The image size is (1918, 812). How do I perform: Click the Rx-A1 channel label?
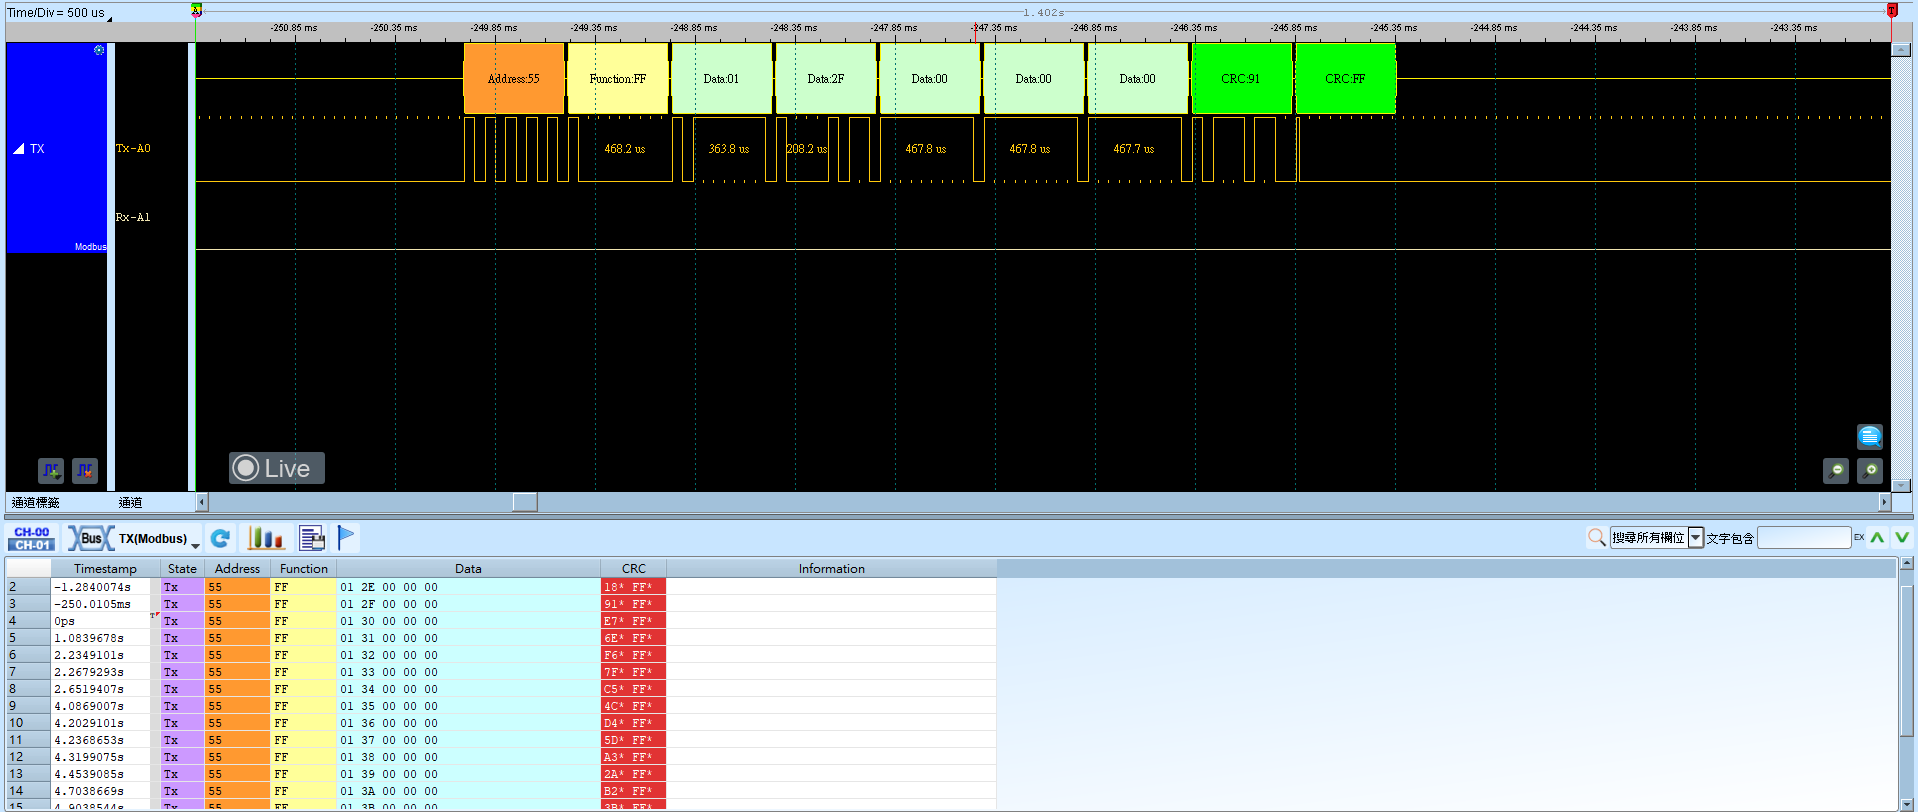click(x=133, y=217)
